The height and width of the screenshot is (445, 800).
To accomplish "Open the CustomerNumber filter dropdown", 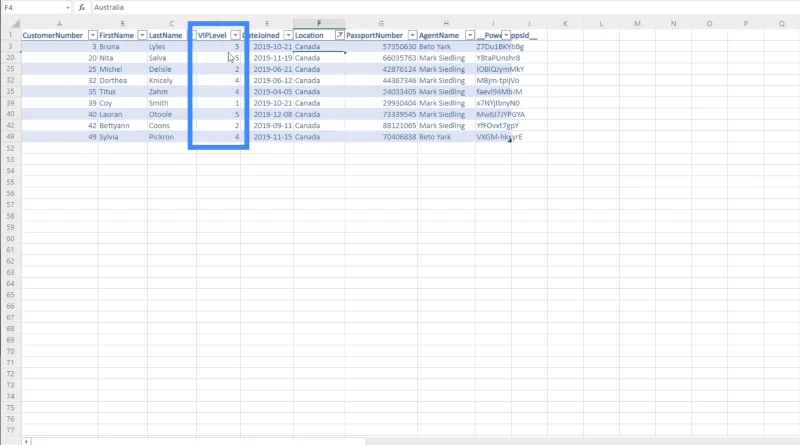I will pyautogui.click(x=92, y=35).
